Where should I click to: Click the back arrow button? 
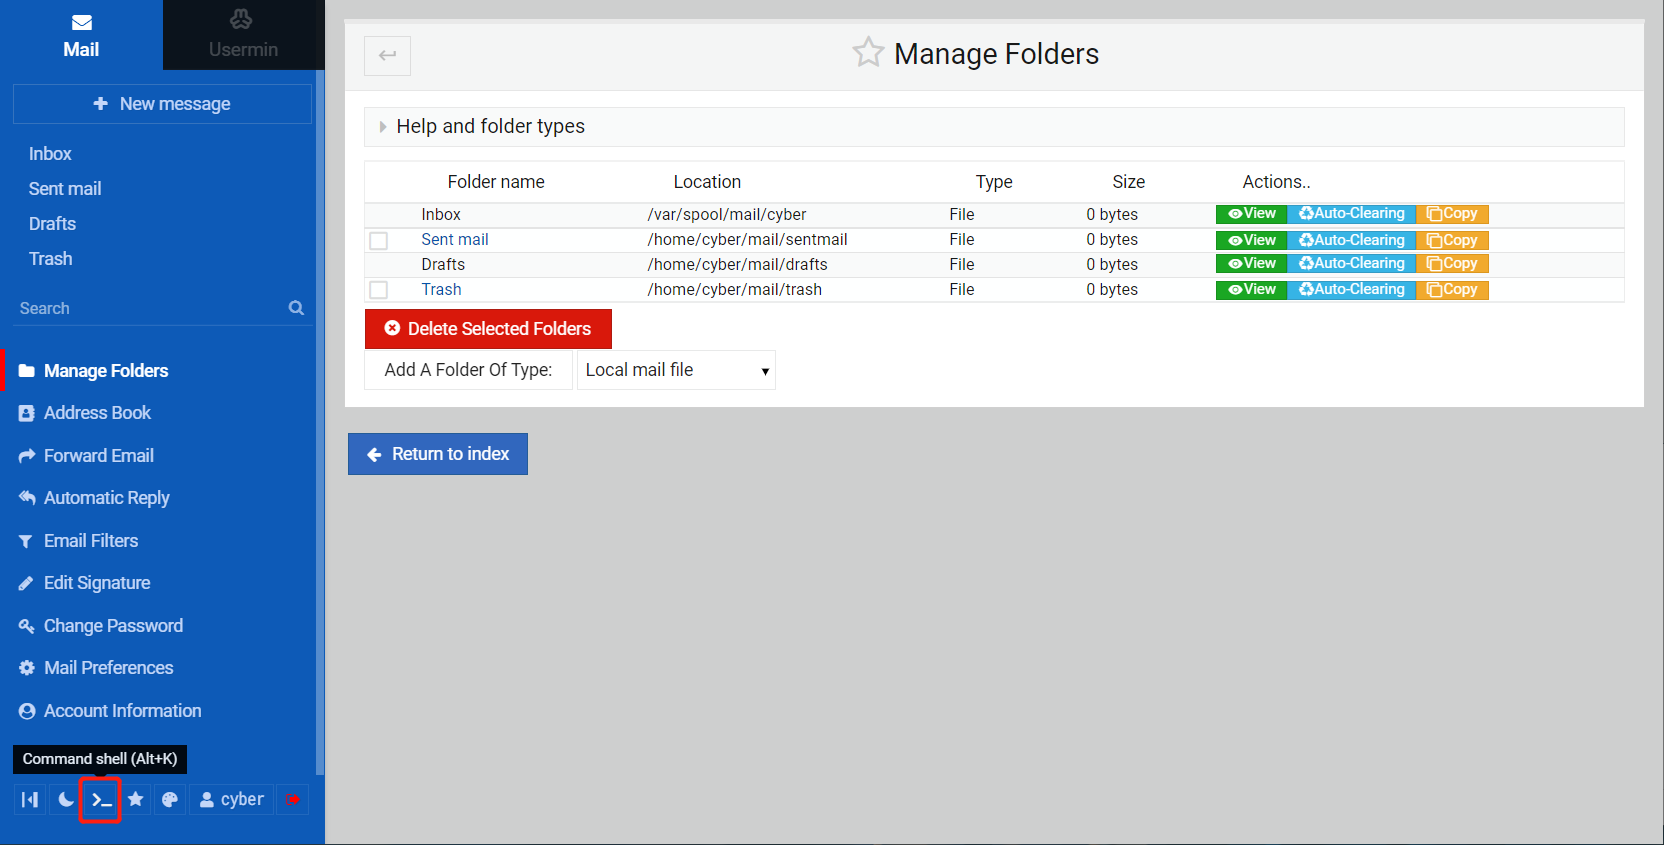[387, 55]
